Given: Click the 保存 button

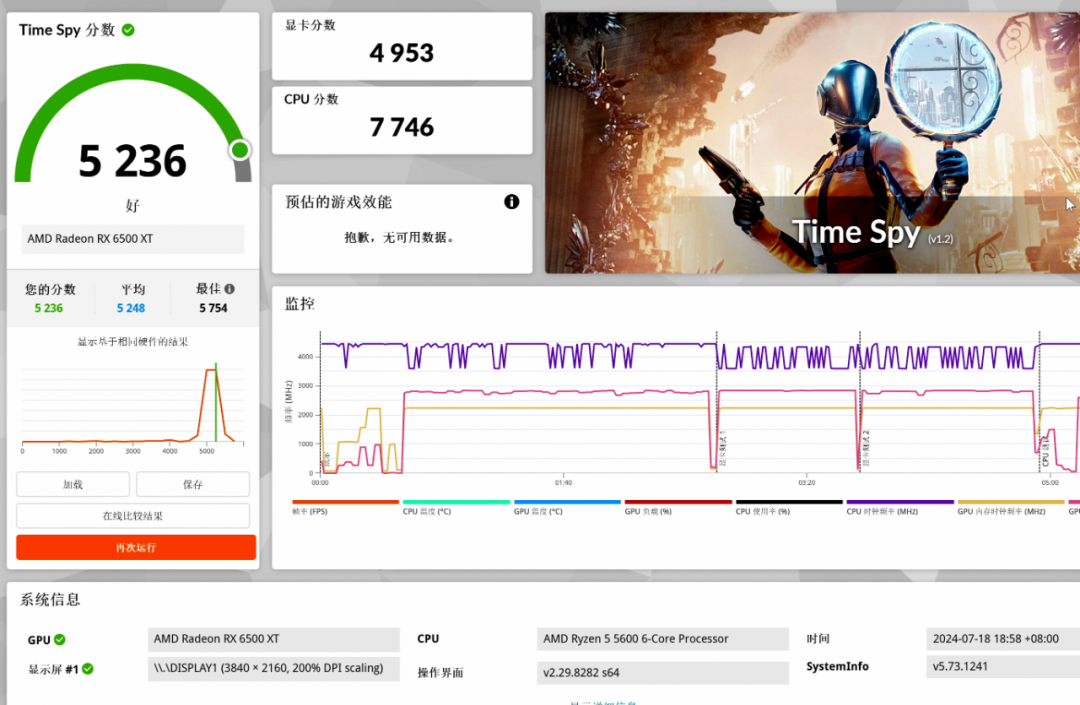Looking at the screenshot, I should click(x=193, y=484).
